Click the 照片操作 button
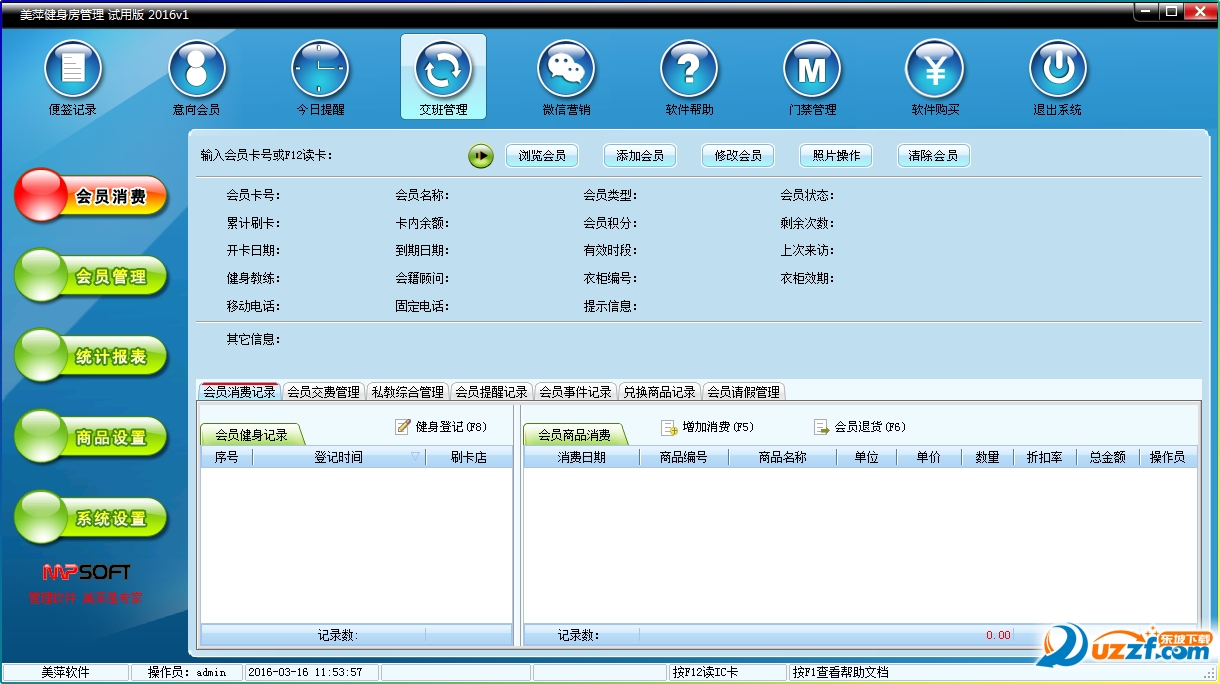This screenshot has width=1220, height=684. tap(836, 156)
